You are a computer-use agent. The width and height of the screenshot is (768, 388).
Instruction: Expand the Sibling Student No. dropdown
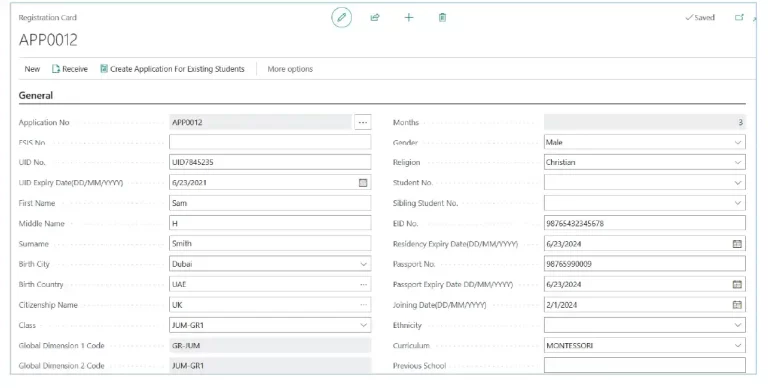pyautogui.click(x=738, y=203)
